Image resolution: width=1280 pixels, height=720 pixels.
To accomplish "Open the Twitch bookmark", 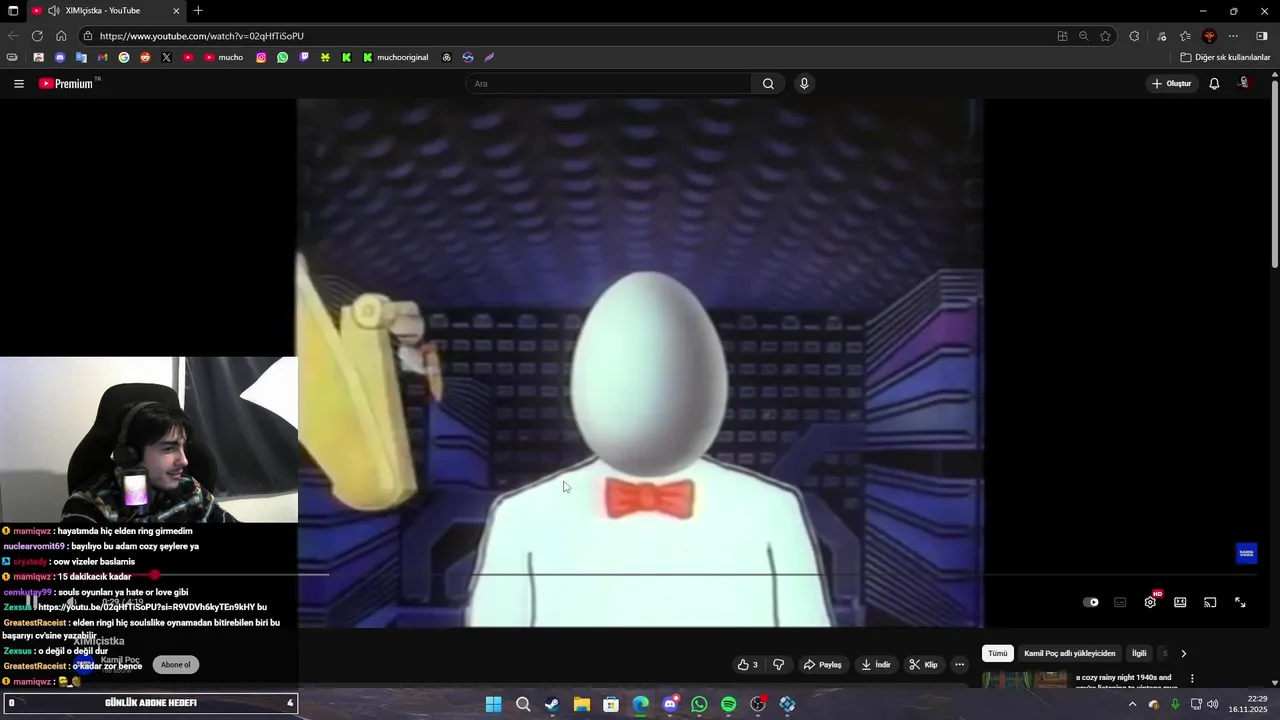I will coord(304,58).
